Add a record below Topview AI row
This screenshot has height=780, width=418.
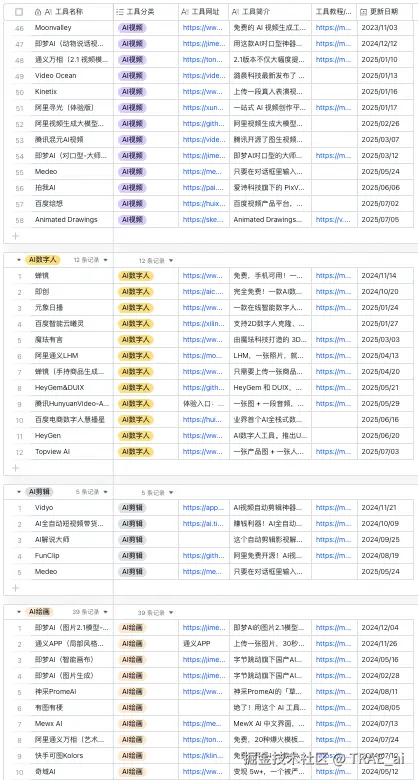point(15,468)
